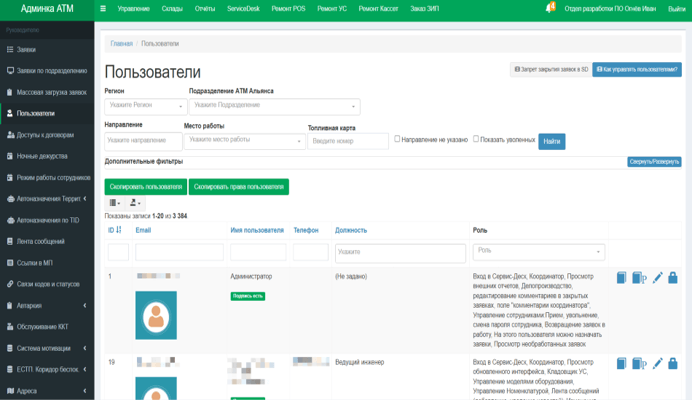Viewport: 692px width, 400px height.
Task: Open the notifications bell icon
Action: click(x=550, y=8)
